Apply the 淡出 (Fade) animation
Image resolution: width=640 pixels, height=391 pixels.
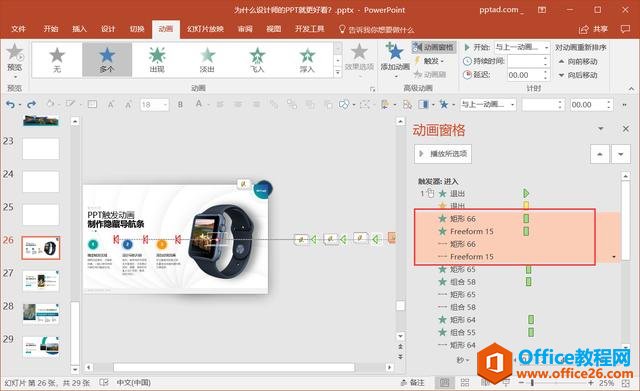[x=207, y=60]
